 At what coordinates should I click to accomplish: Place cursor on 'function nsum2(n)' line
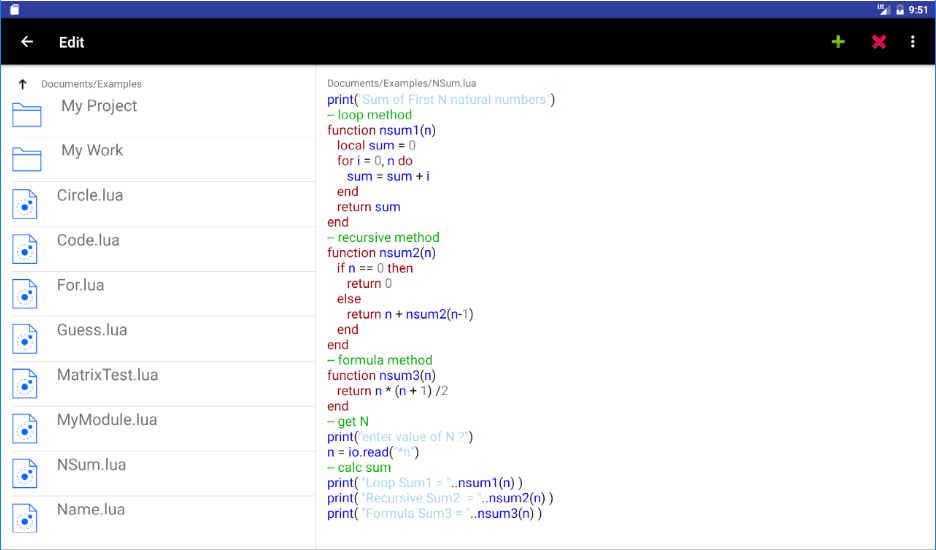381,253
